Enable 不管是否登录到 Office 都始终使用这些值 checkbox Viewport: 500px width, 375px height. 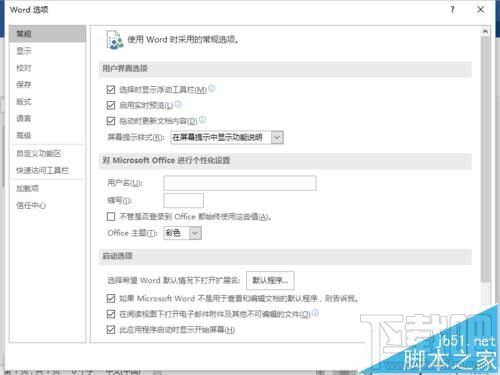click(111, 217)
